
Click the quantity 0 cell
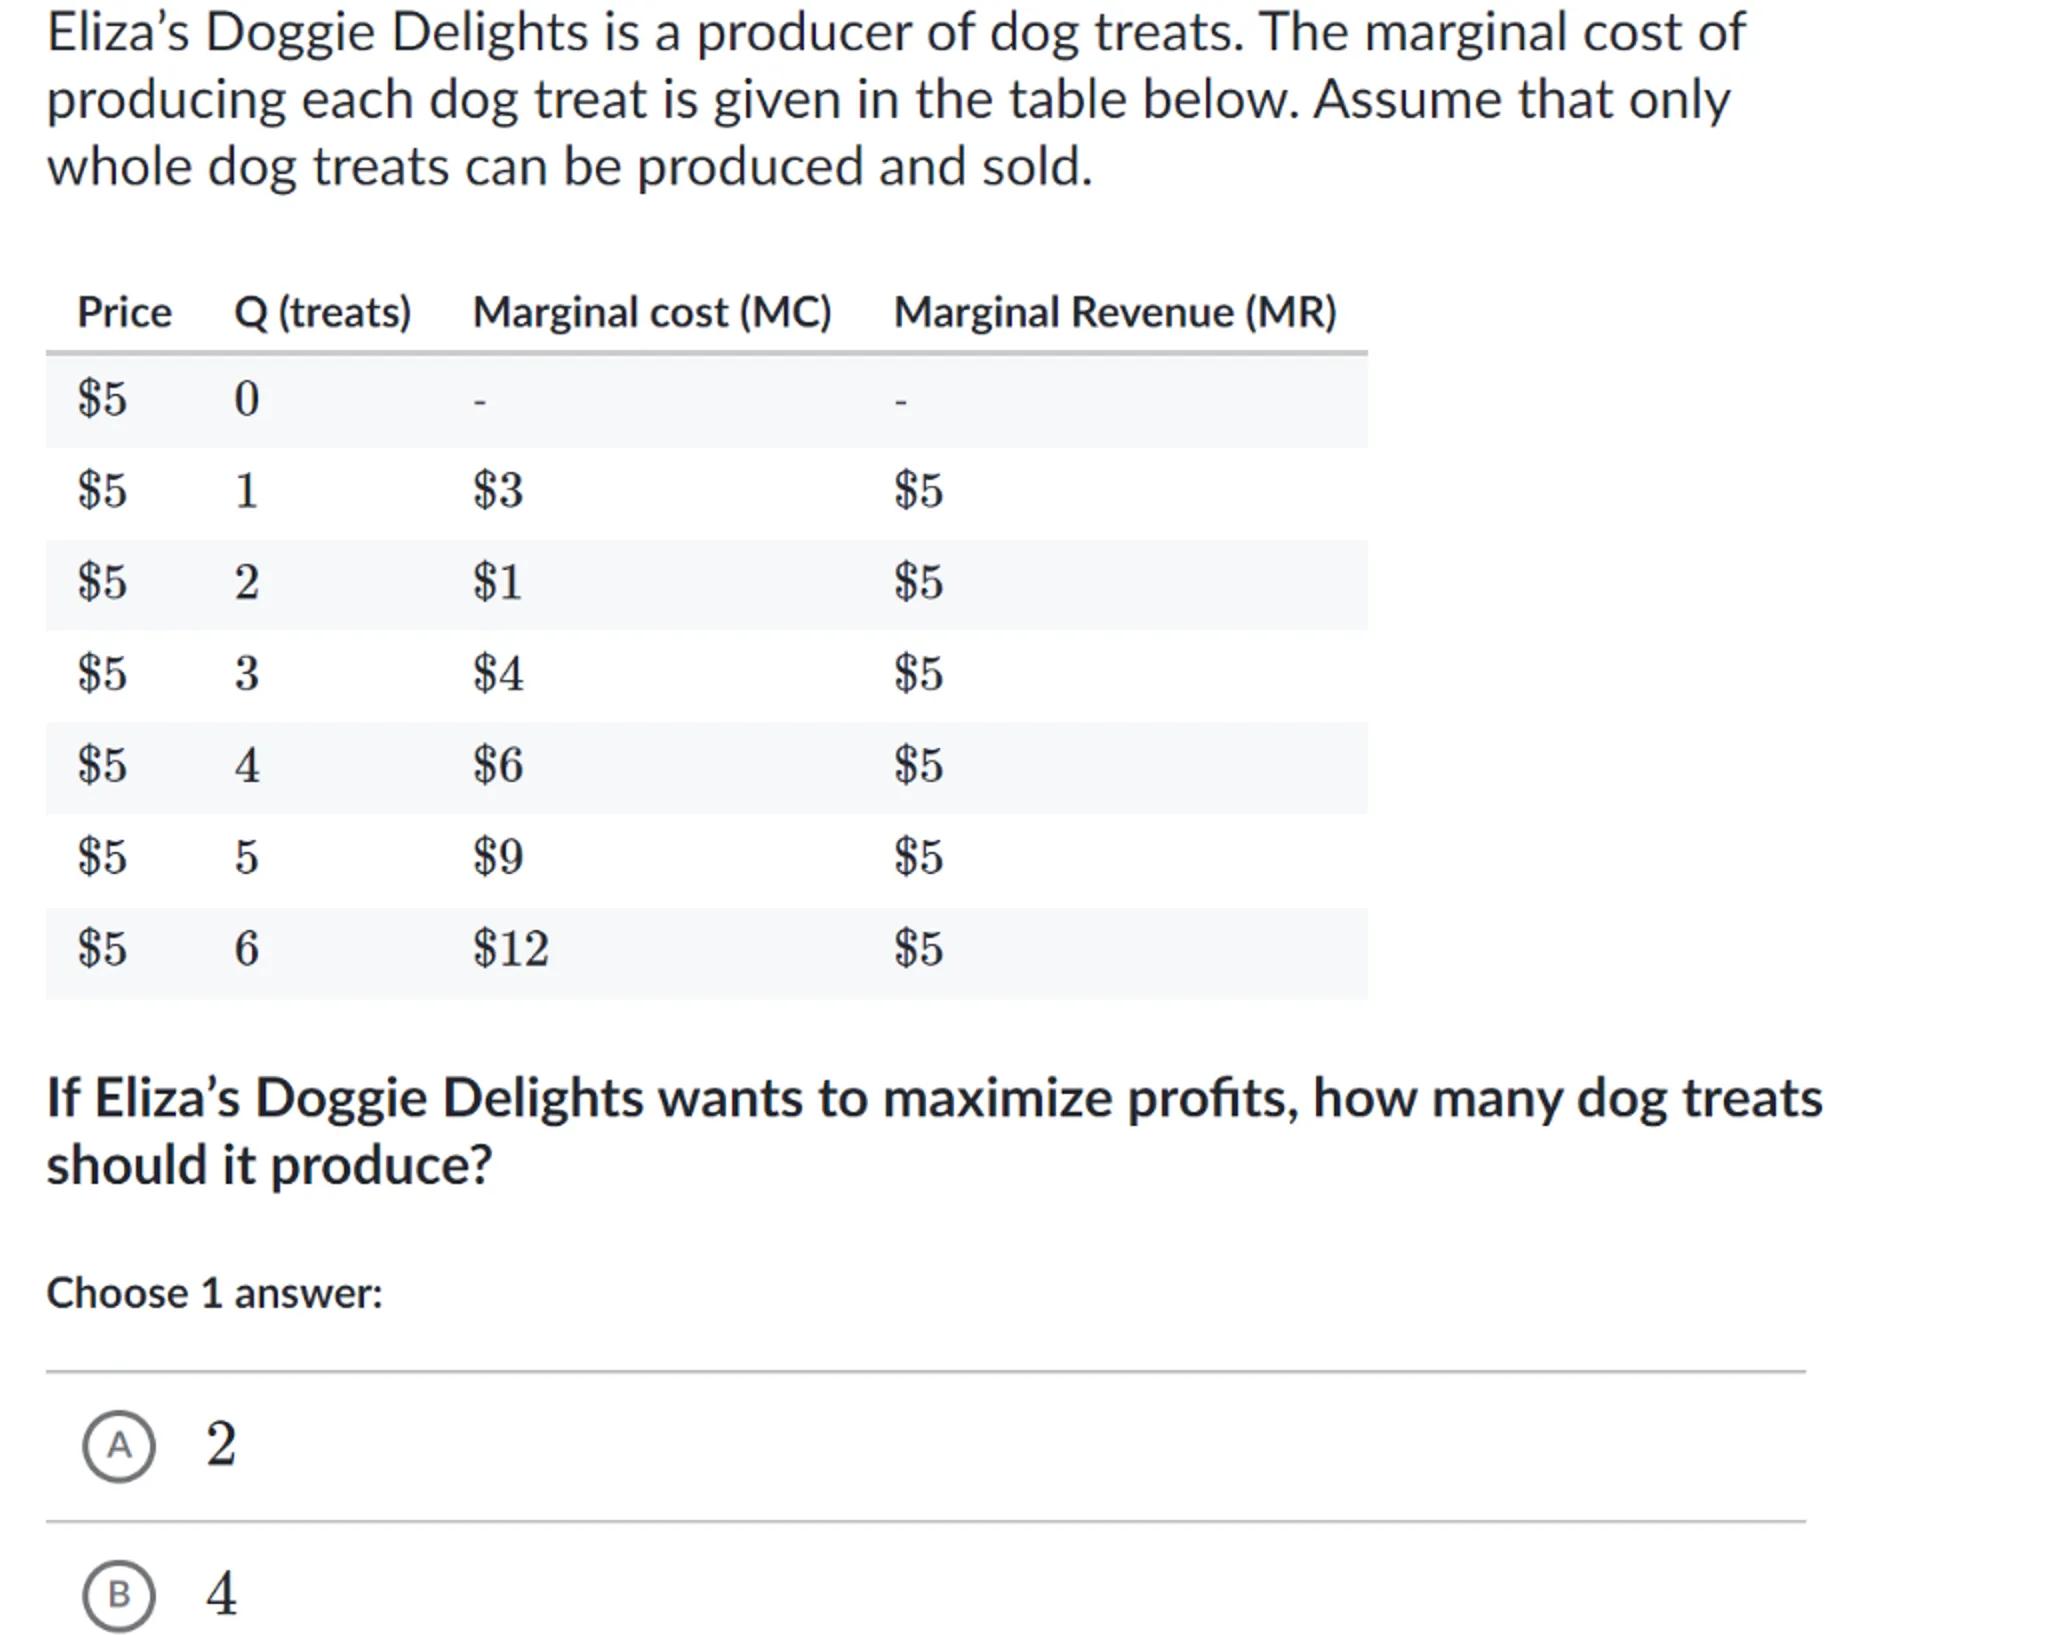(247, 399)
